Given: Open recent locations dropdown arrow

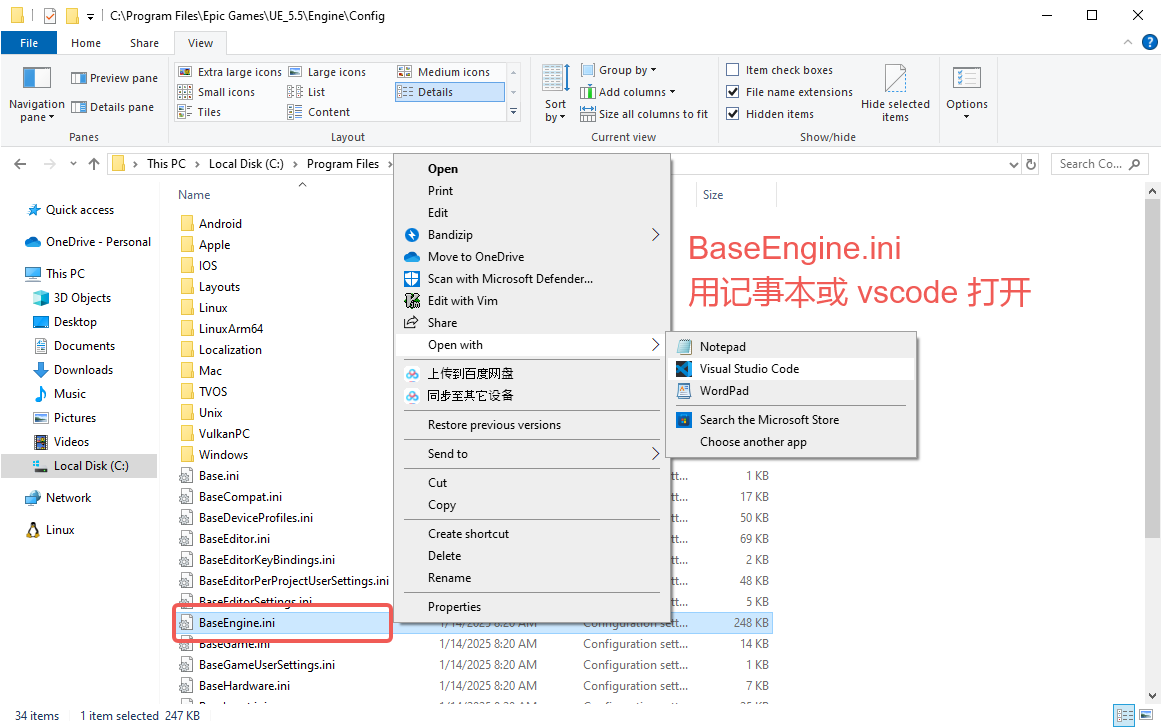Looking at the screenshot, I should pos(73,164).
